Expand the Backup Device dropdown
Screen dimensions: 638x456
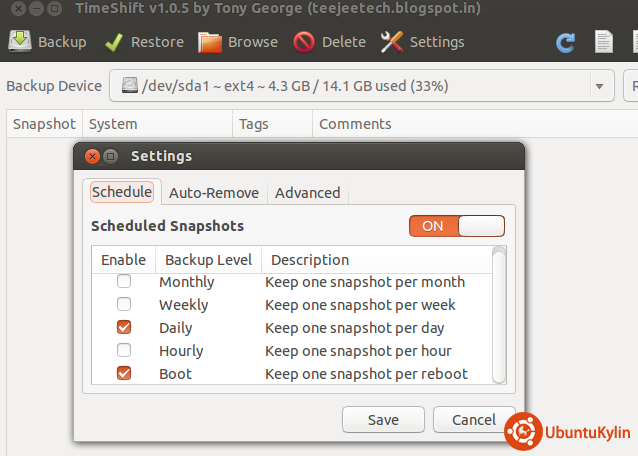[599, 86]
